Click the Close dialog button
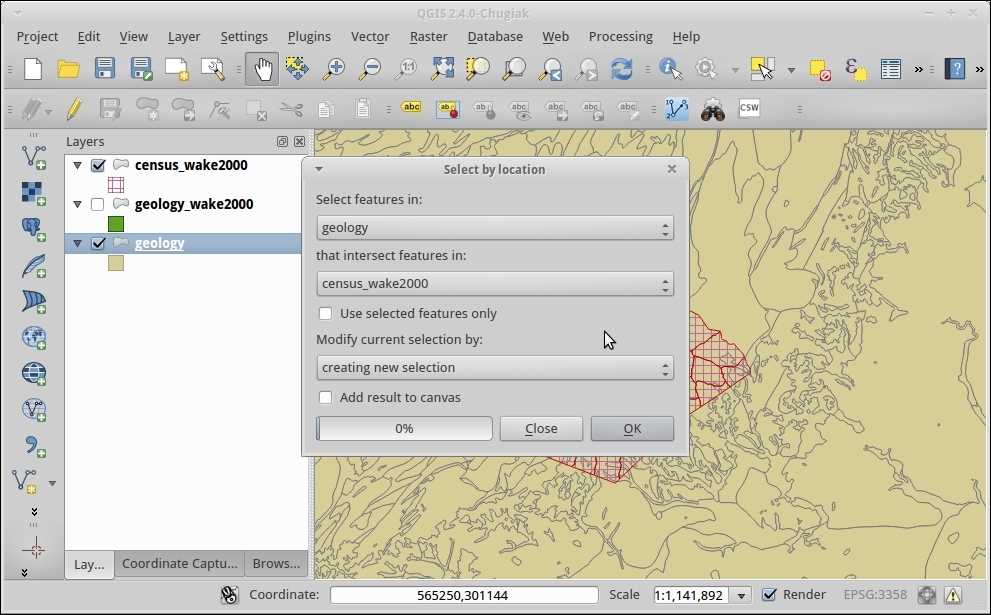Viewport: 991px width, 615px height. (541, 429)
